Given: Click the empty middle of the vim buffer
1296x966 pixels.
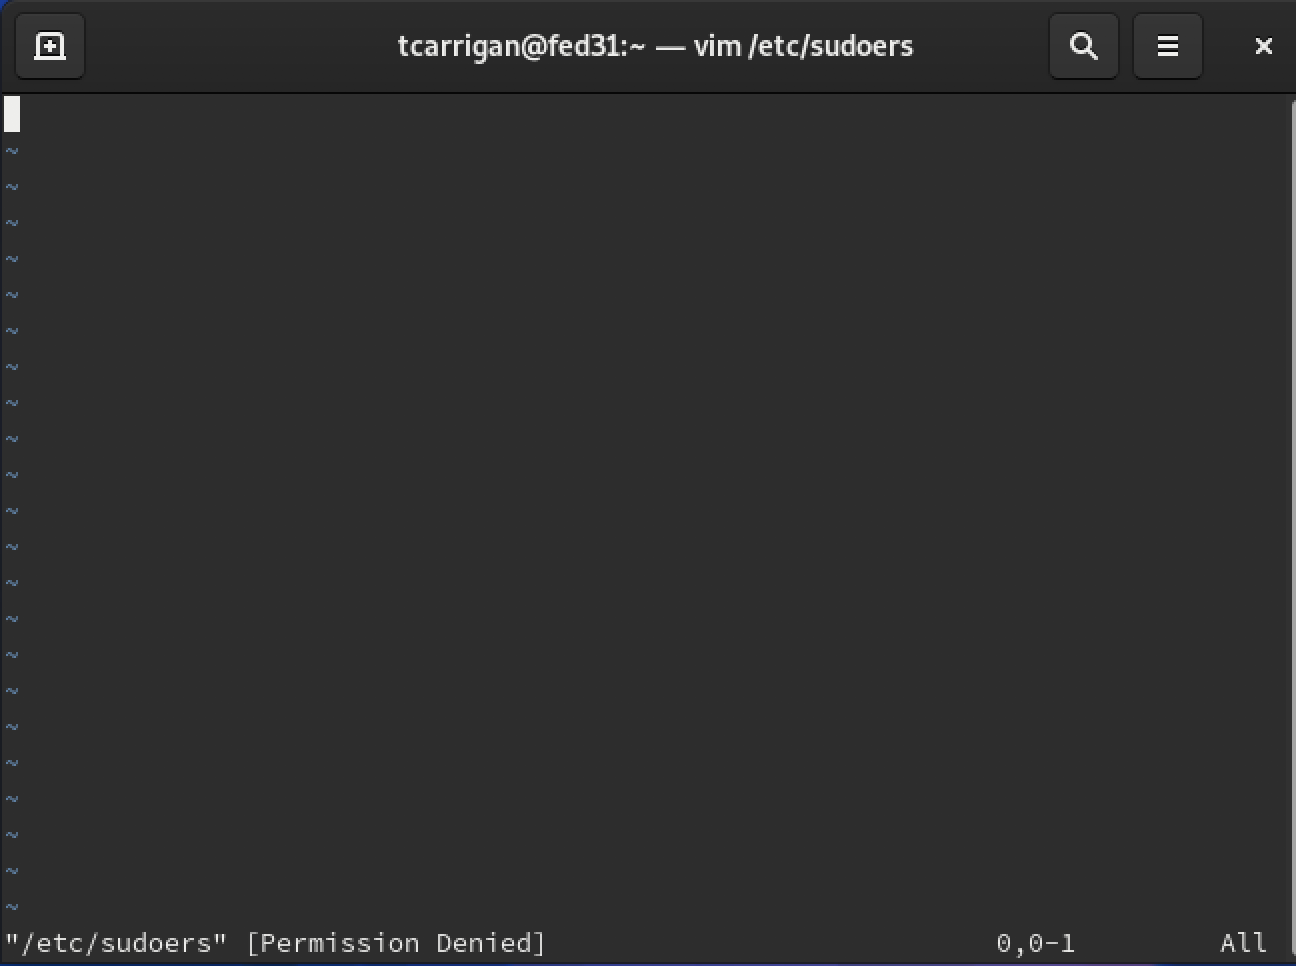Looking at the screenshot, I should [x=650, y=520].
